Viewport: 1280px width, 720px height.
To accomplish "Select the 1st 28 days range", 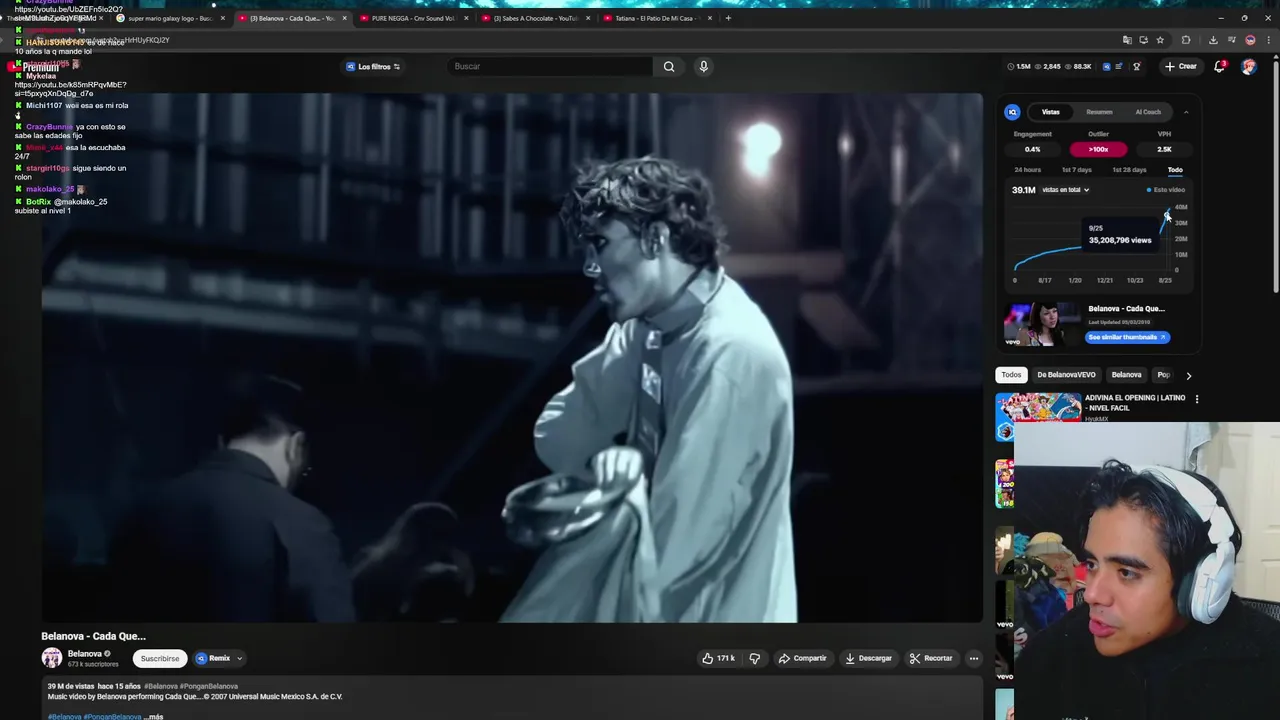I will pos(1129,170).
